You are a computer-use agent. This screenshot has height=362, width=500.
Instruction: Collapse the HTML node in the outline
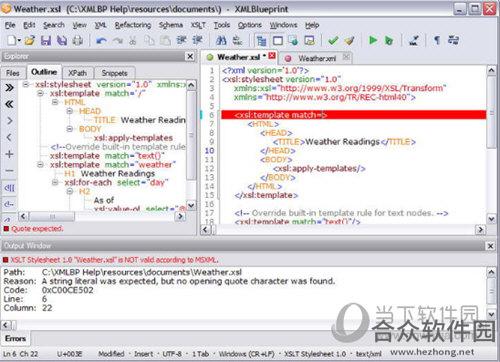pyautogui.click(x=55, y=102)
